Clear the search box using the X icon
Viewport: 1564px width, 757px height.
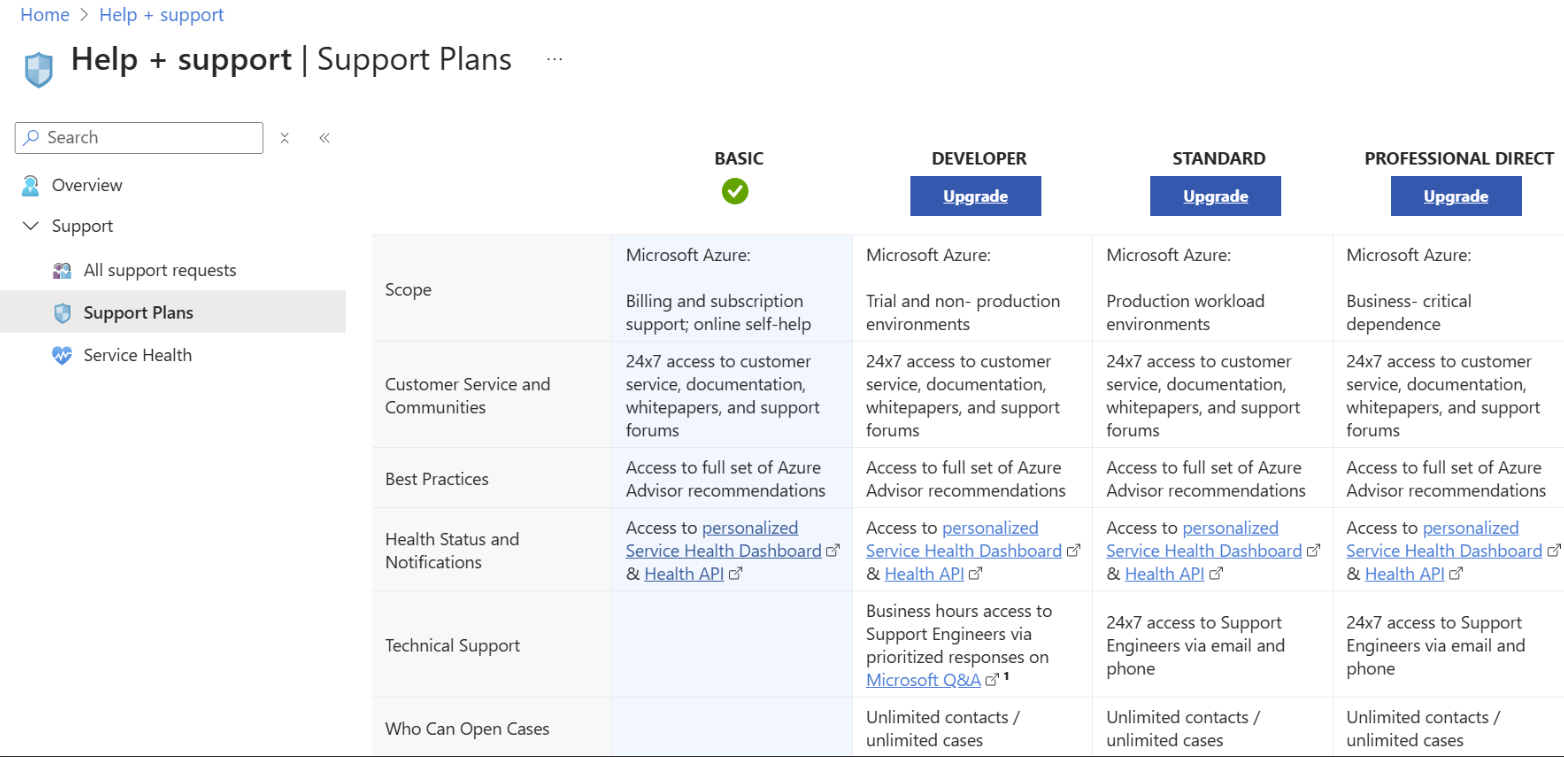pyautogui.click(x=284, y=138)
